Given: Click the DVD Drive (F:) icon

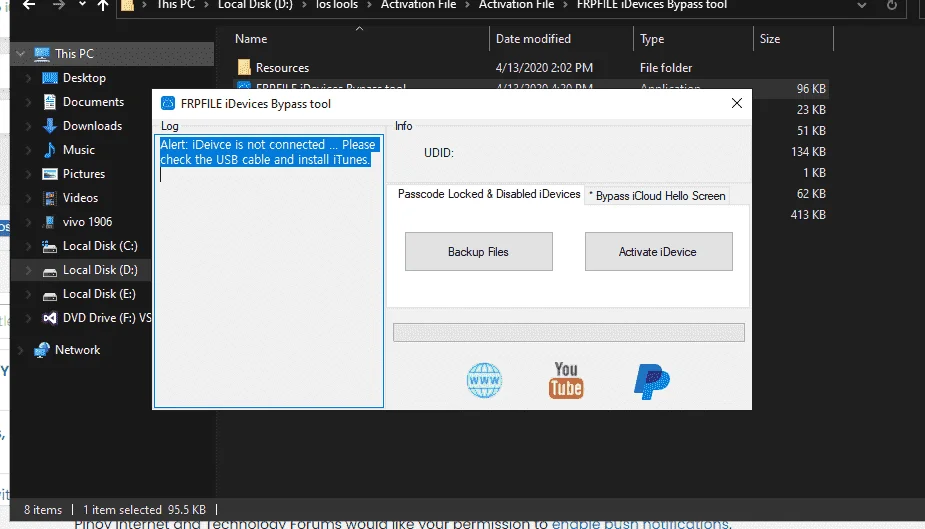Looking at the screenshot, I should click(50, 318).
